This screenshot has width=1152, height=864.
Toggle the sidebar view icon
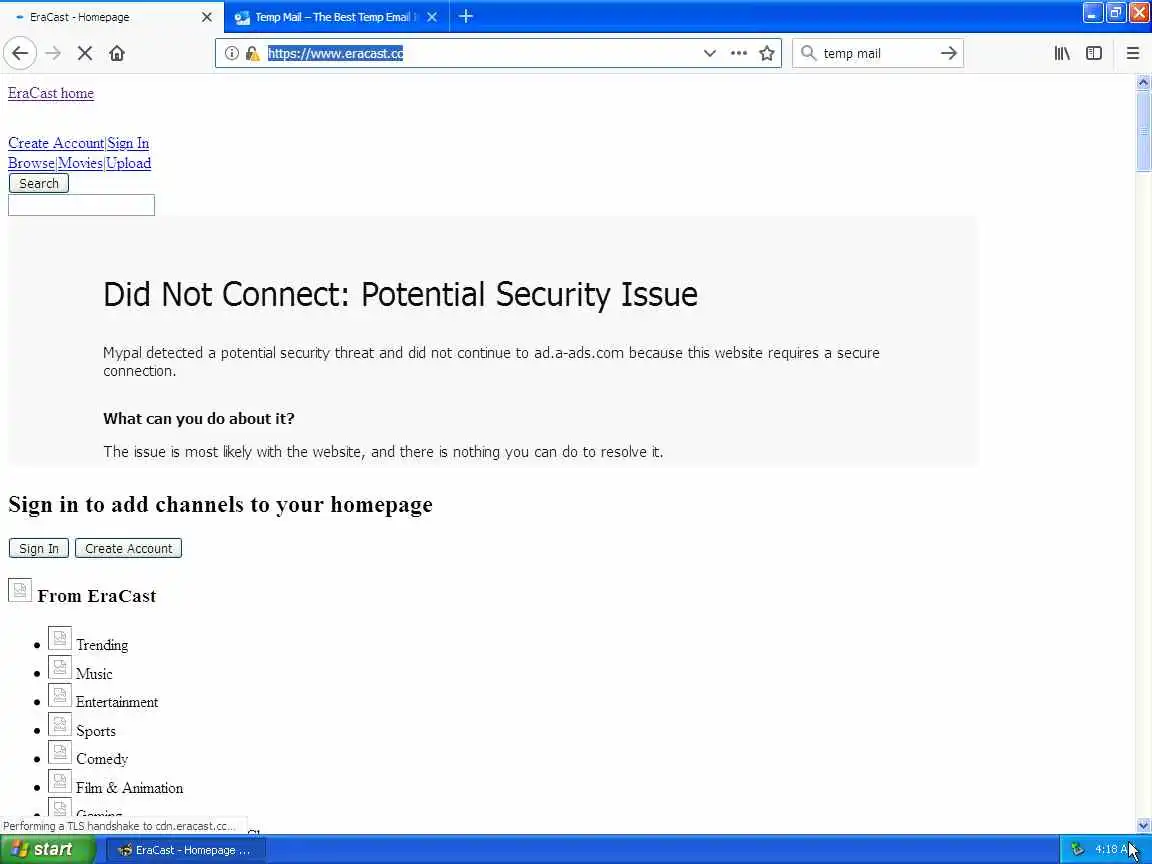(1094, 53)
